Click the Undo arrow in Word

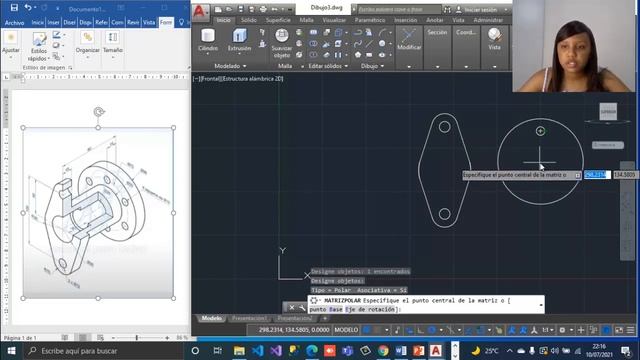(27, 7)
